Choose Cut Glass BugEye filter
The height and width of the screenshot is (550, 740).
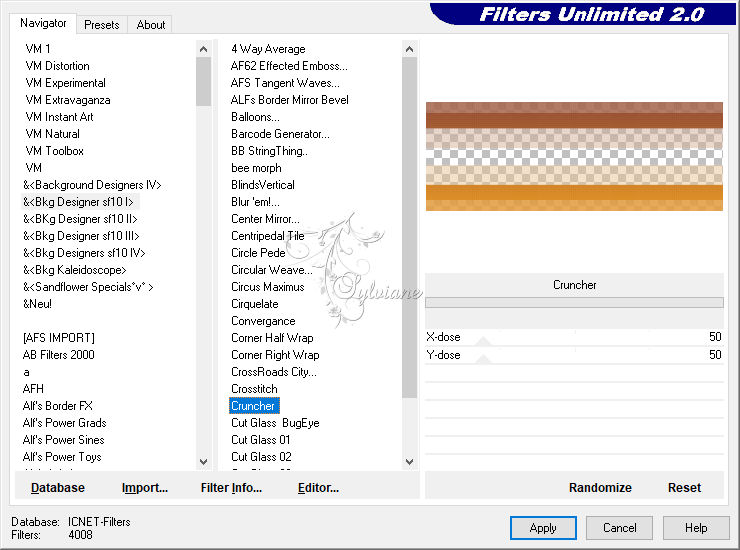tap(275, 423)
